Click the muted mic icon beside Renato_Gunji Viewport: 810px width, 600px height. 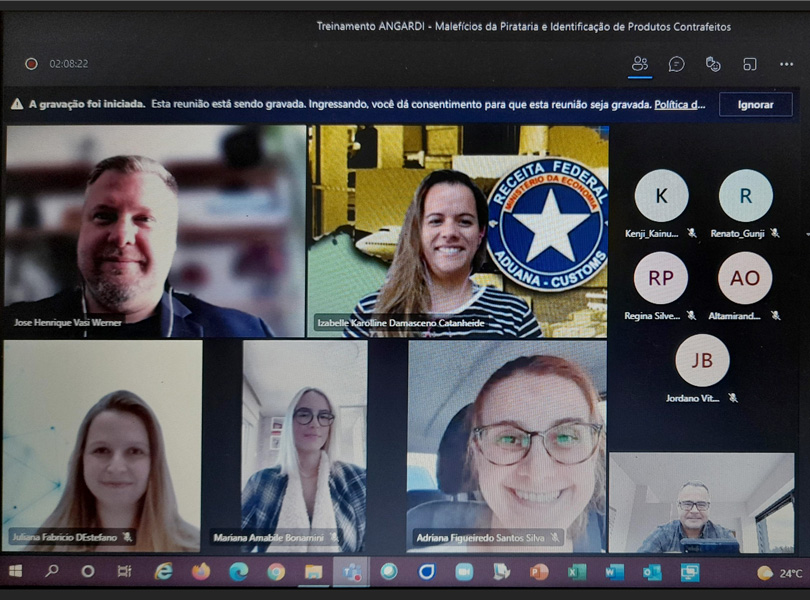pos(774,233)
